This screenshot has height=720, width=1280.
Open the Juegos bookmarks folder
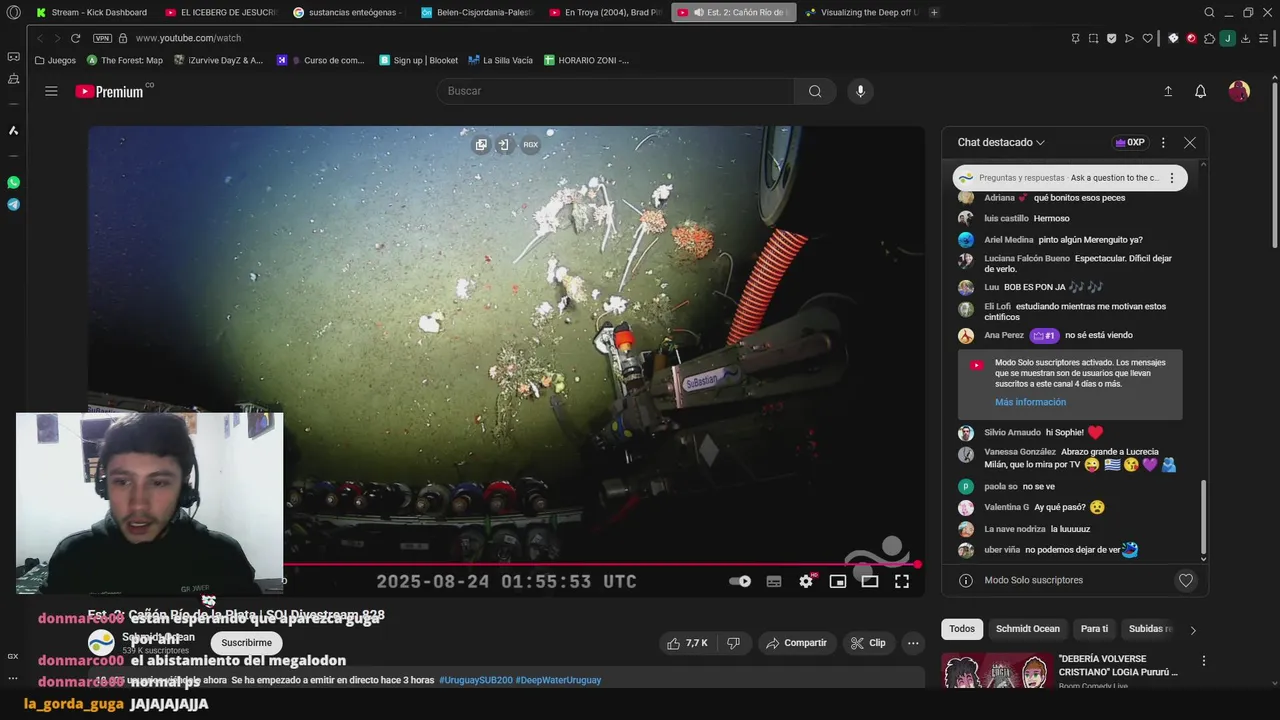[55, 60]
